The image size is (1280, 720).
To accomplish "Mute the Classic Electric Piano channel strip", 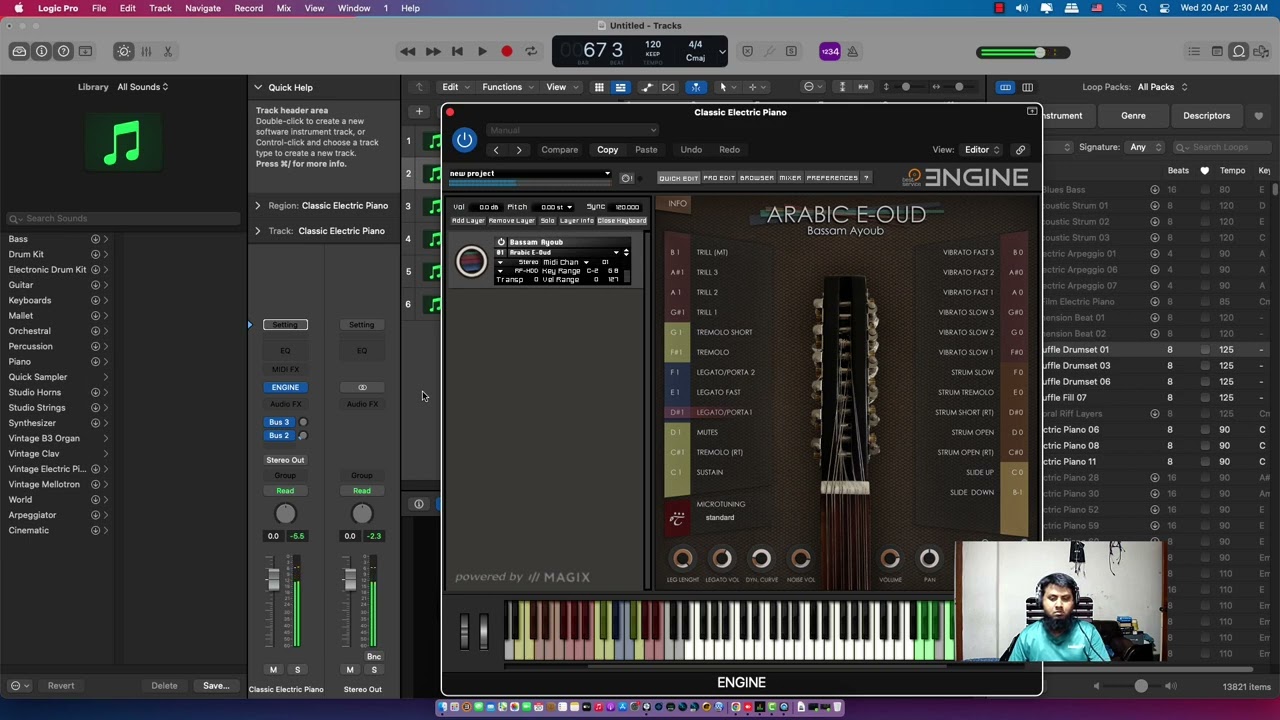I will tap(273, 670).
